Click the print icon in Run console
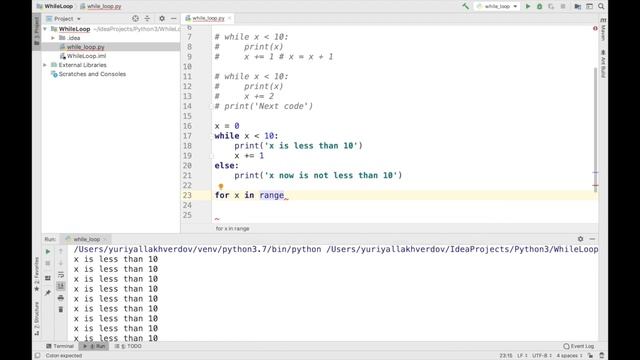 coord(61,298)
